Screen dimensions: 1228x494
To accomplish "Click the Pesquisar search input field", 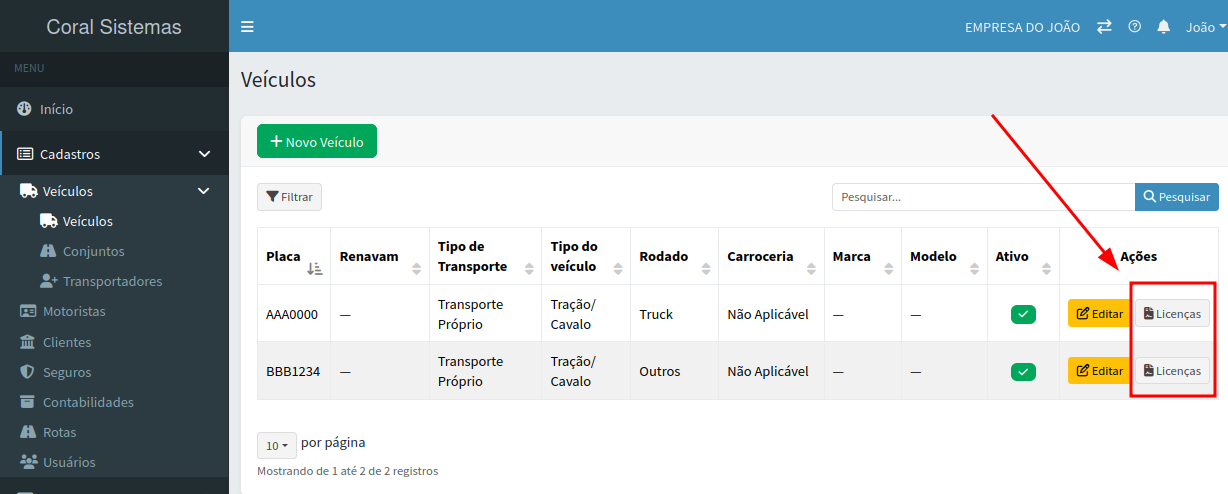I will 983,197.
